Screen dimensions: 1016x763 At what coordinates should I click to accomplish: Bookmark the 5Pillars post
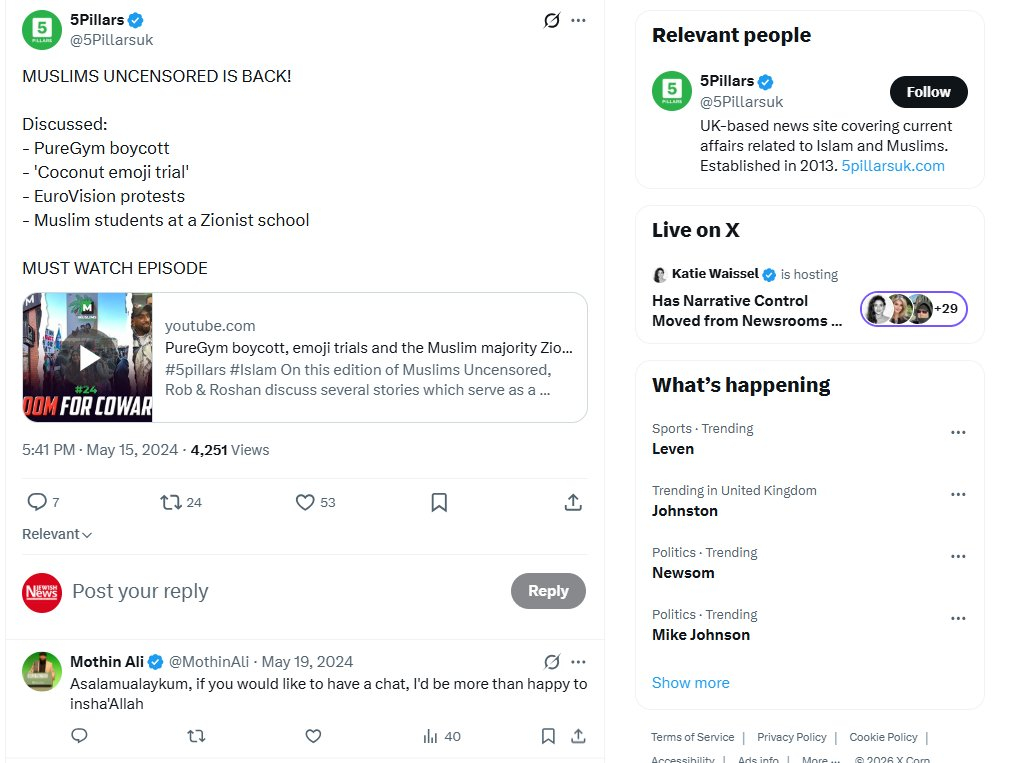pyautogui.click(x=439, y=502)
